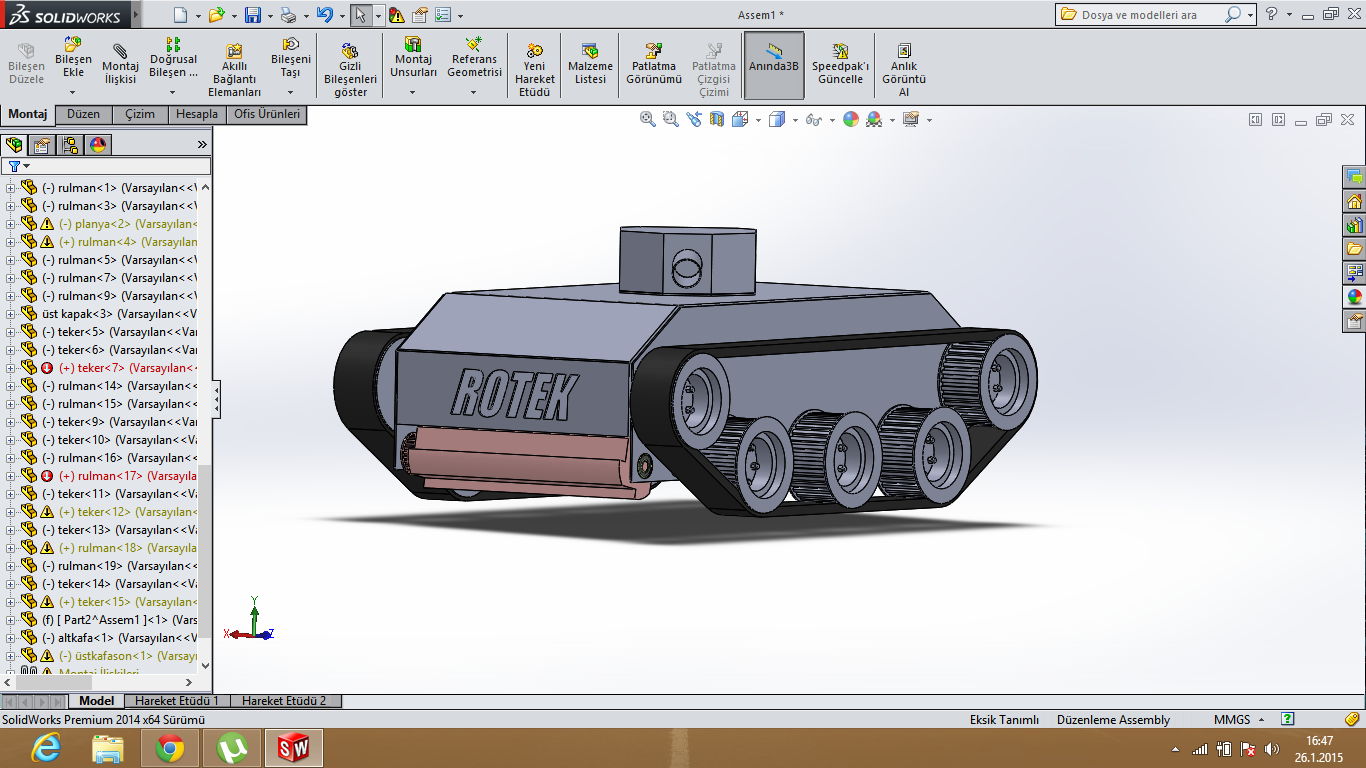
Task: Toggle Anında3B (Instant3D) button
Action: [x=774, y=65]
